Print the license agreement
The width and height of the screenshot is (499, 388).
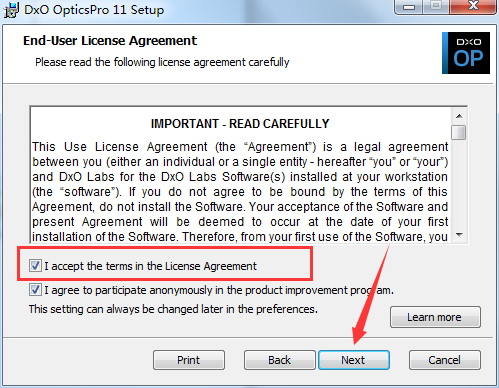point(189,360)
